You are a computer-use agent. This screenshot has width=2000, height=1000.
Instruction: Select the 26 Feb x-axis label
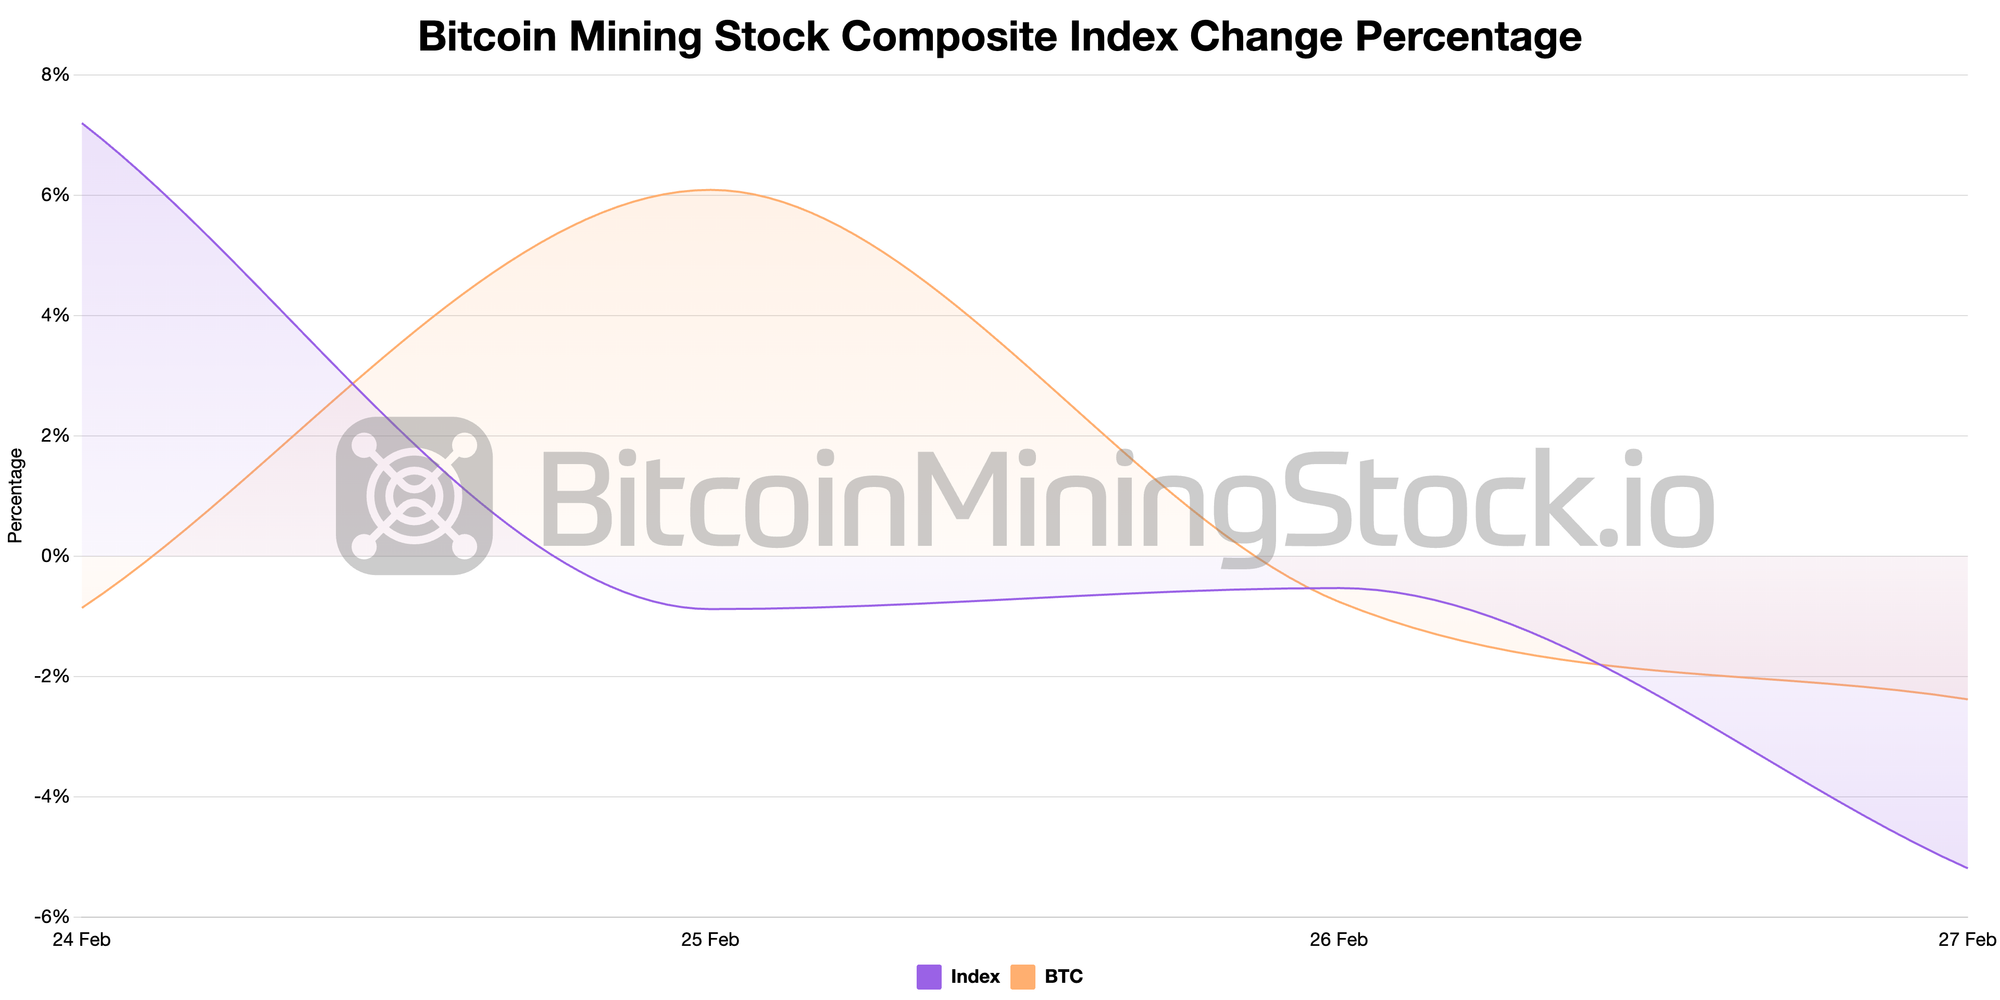[x=1338, y=940]
